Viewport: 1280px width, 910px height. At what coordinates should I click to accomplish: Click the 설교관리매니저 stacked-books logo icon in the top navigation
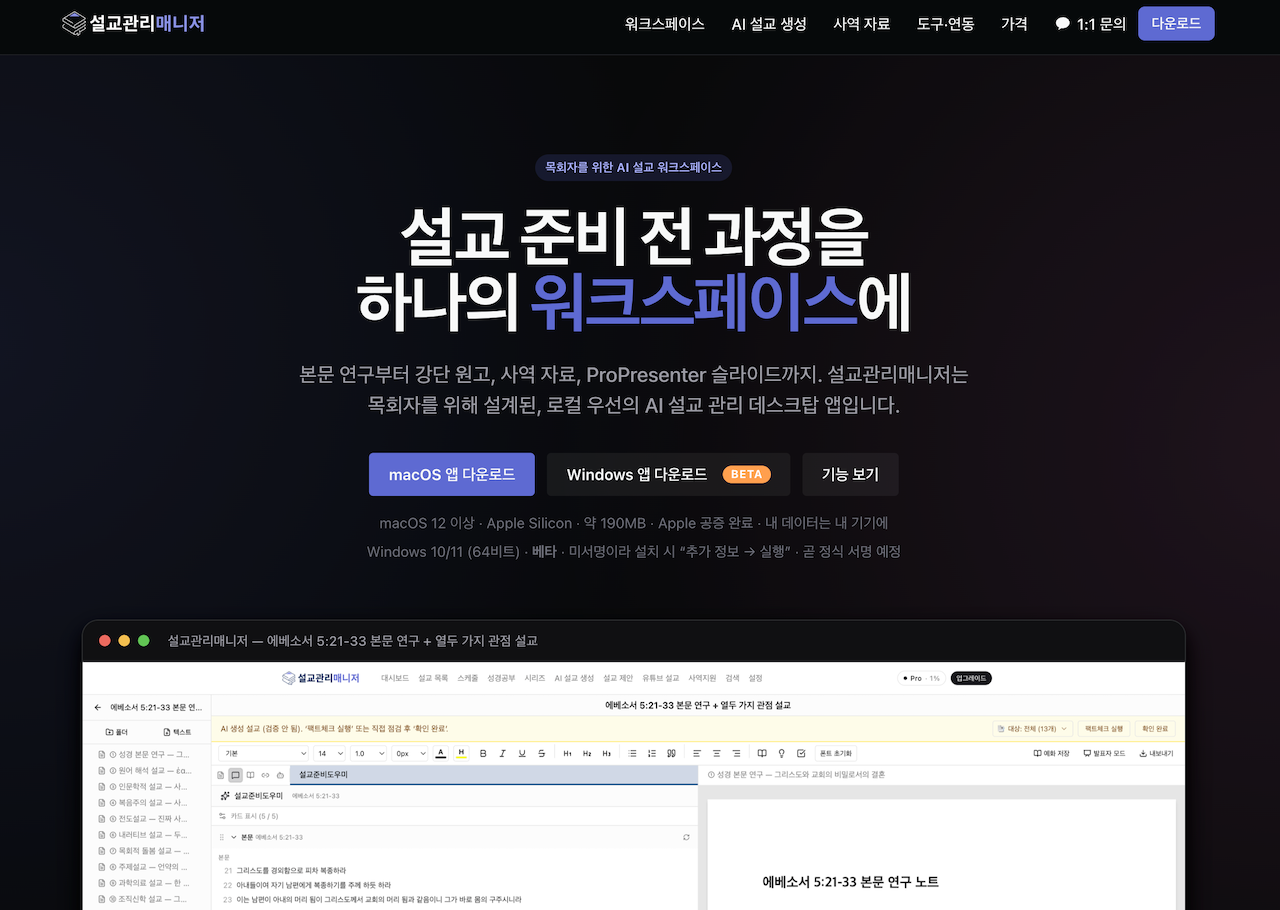[74, 23]
